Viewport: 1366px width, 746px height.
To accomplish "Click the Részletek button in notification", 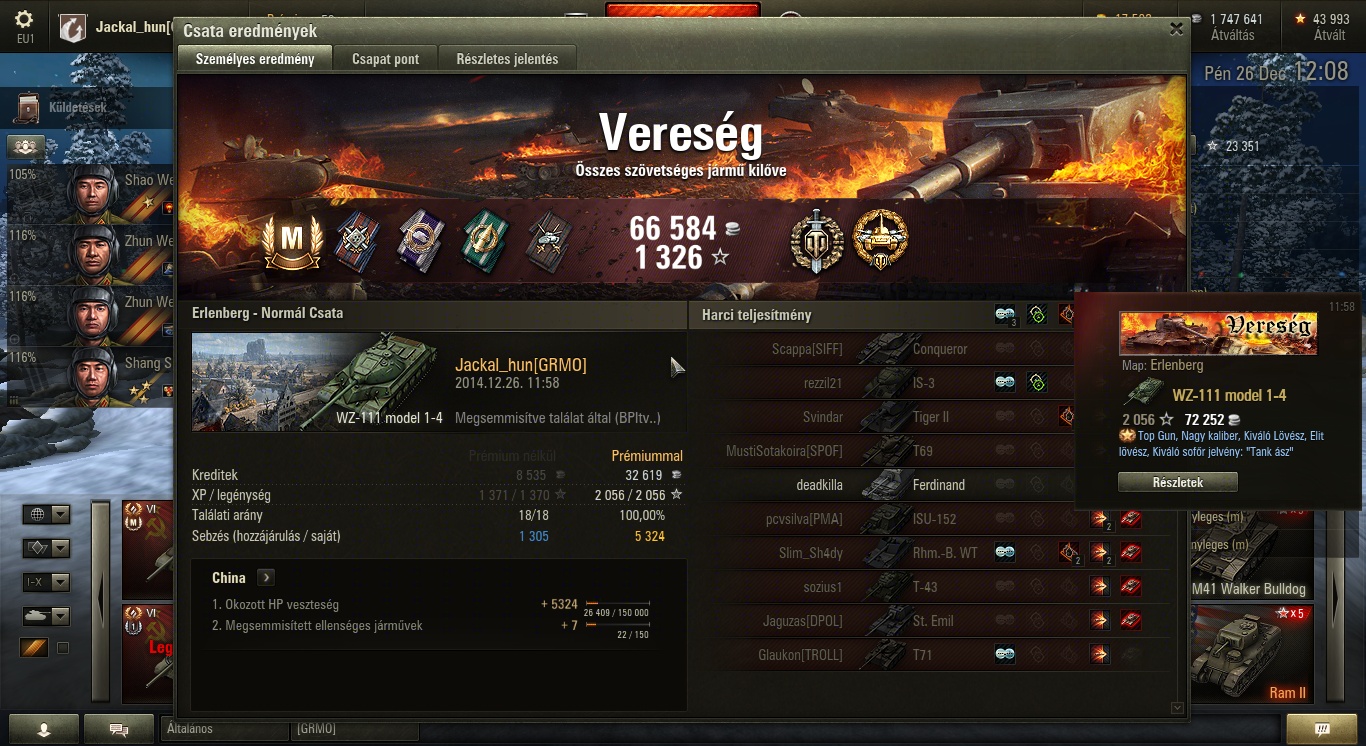I will (1177, 482).
